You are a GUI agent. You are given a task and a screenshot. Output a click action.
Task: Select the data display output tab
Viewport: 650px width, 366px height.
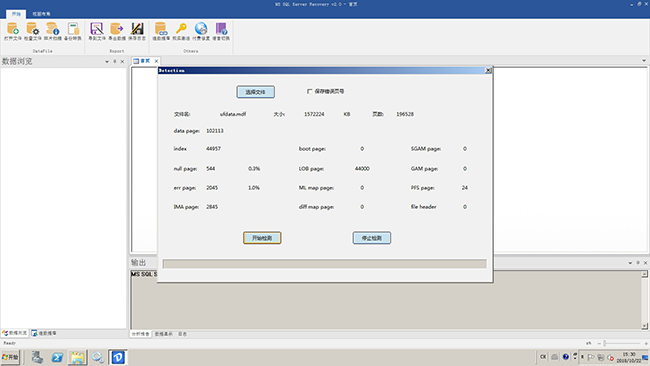point(163,334)
